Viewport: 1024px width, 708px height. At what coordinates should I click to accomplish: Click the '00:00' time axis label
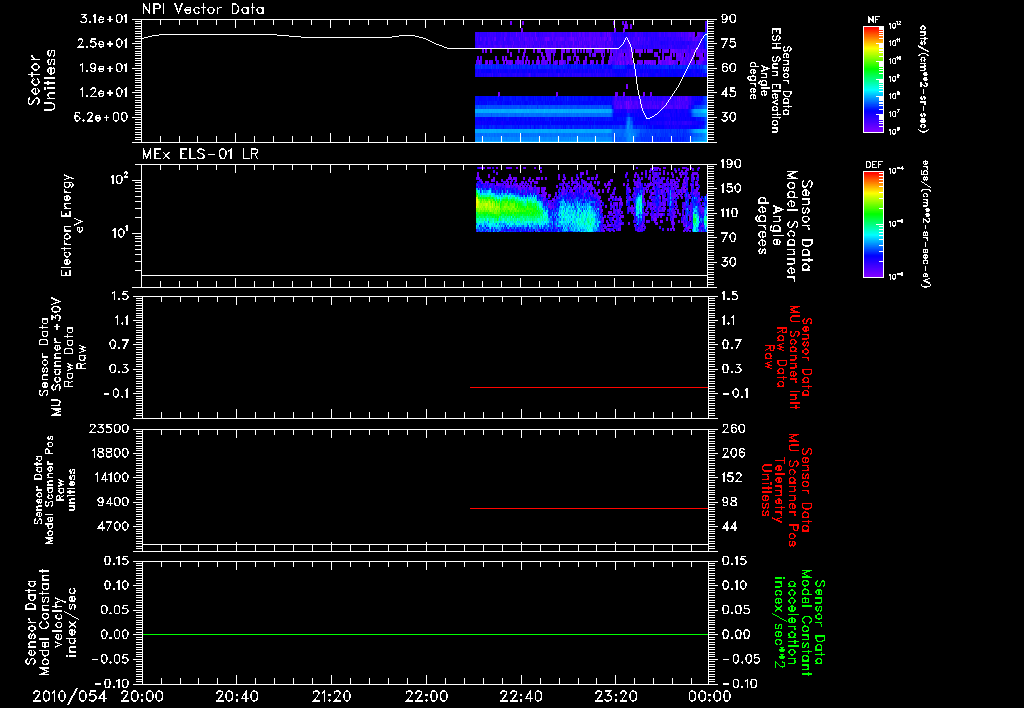point(710,696)
